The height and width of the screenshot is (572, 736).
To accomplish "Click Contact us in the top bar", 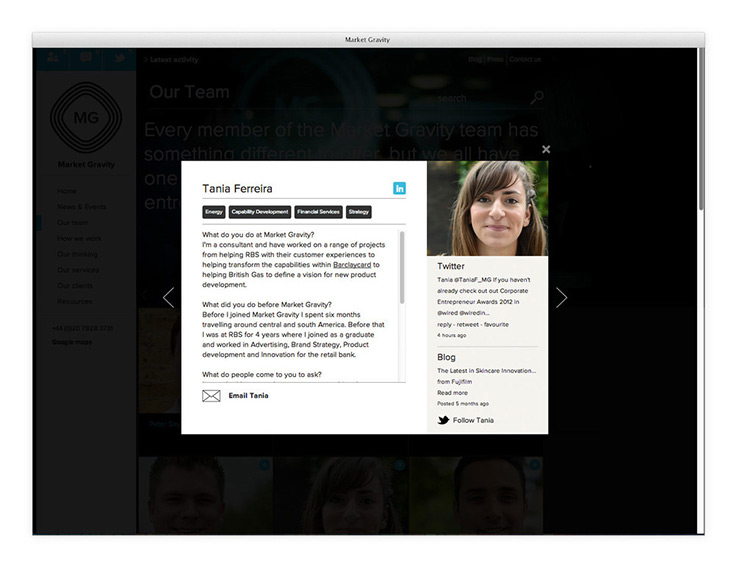I will [x=525, y=60].
